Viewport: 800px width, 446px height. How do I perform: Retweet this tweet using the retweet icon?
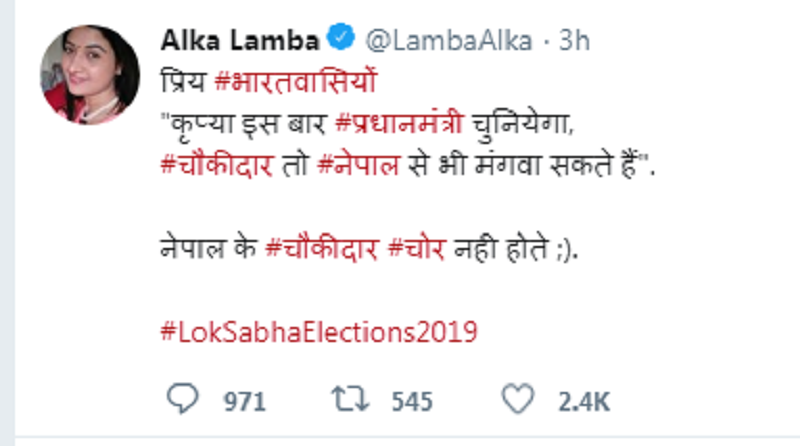coord(348,401)
